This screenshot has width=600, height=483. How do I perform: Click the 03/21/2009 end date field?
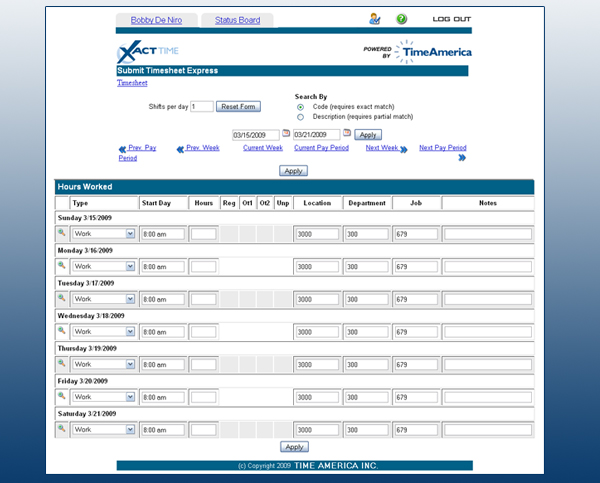click(x=316, y=135)
